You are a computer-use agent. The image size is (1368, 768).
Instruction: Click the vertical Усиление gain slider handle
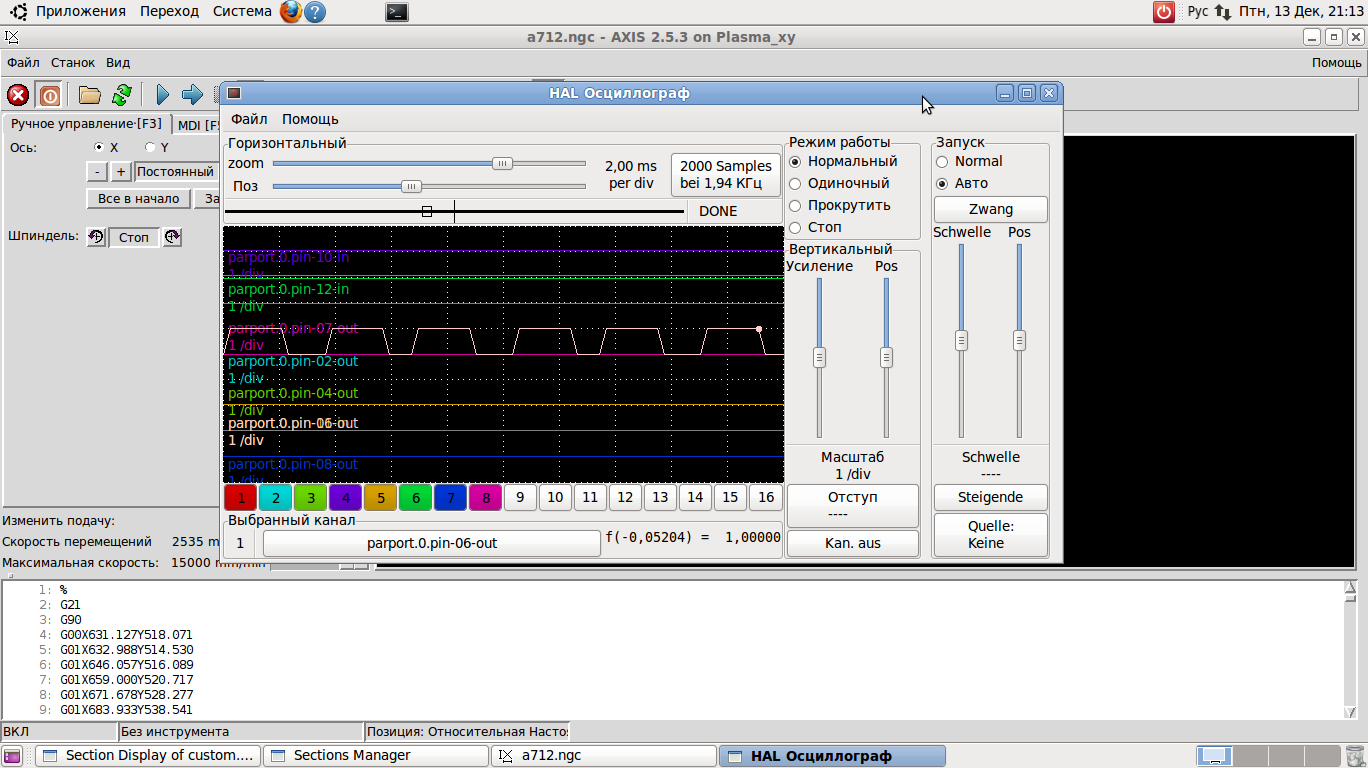tap(819, 357)
